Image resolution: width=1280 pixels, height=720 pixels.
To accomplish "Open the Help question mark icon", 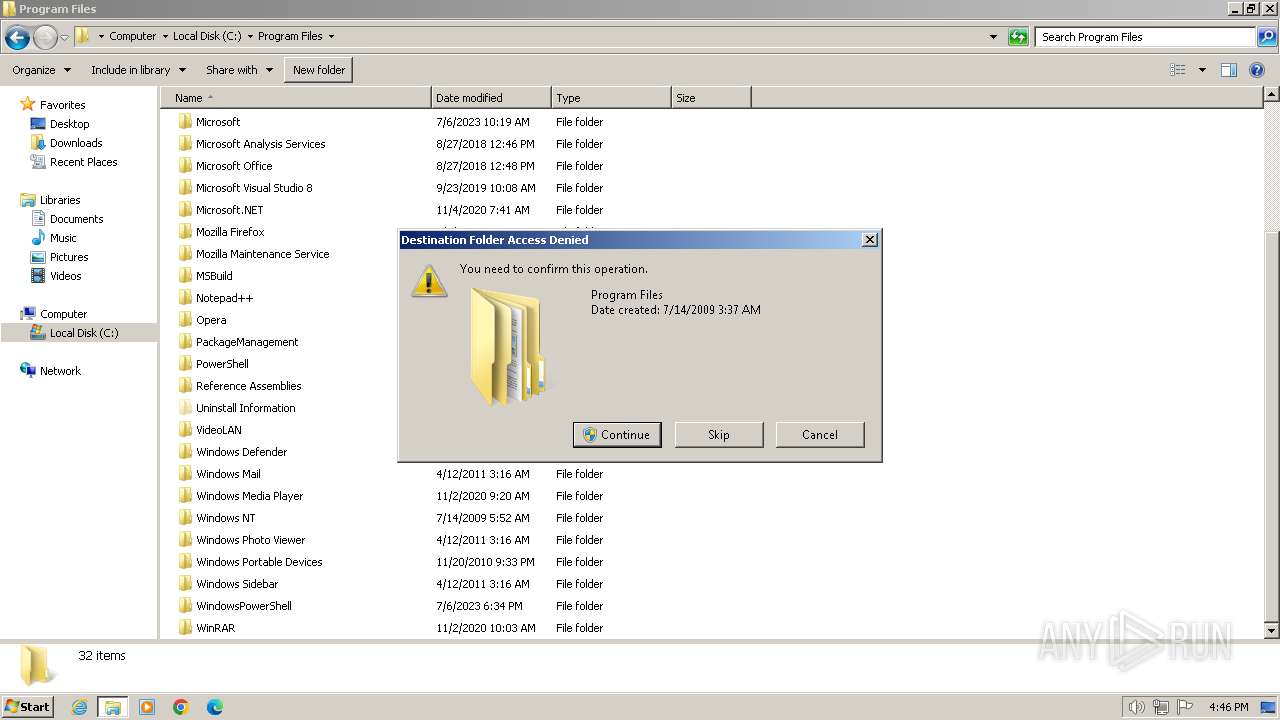I will (1258, 70).
